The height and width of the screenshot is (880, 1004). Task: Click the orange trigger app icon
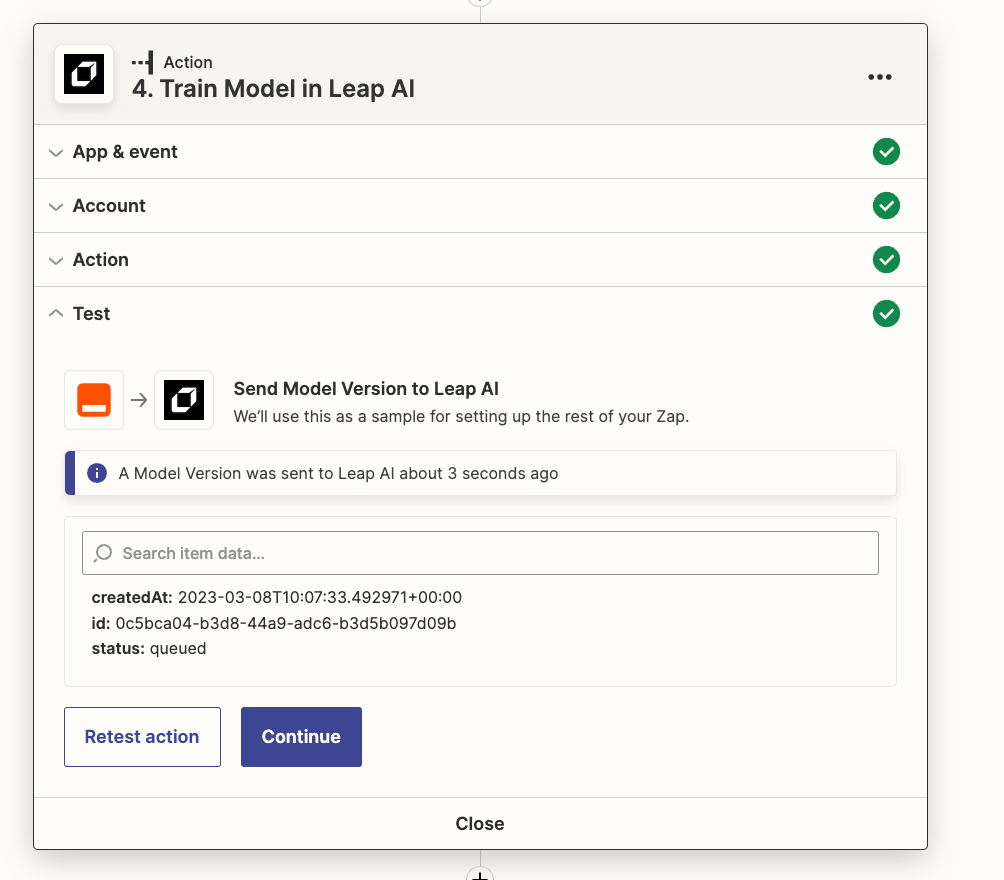(94, 400)
